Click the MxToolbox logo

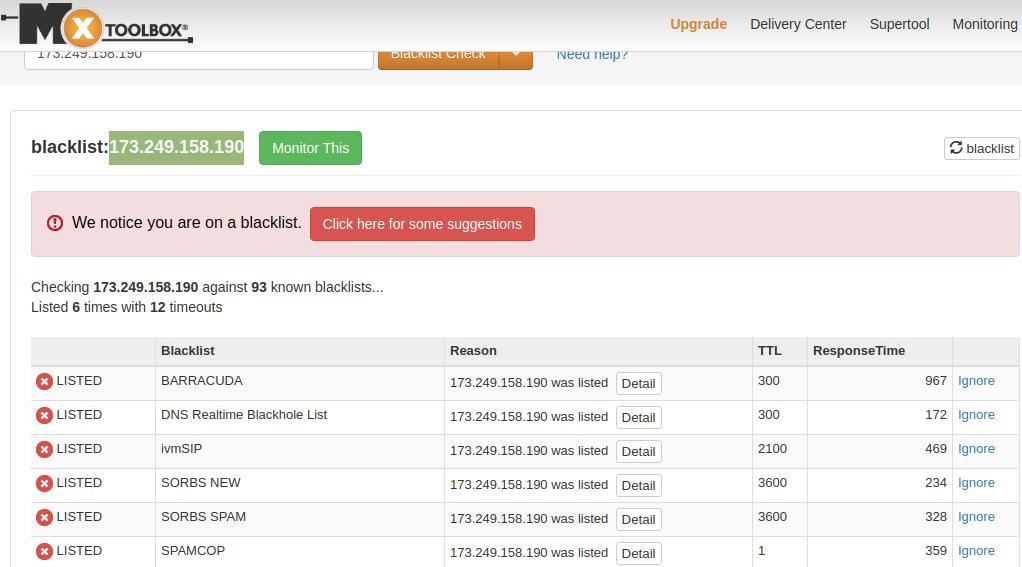coord(97,25)
